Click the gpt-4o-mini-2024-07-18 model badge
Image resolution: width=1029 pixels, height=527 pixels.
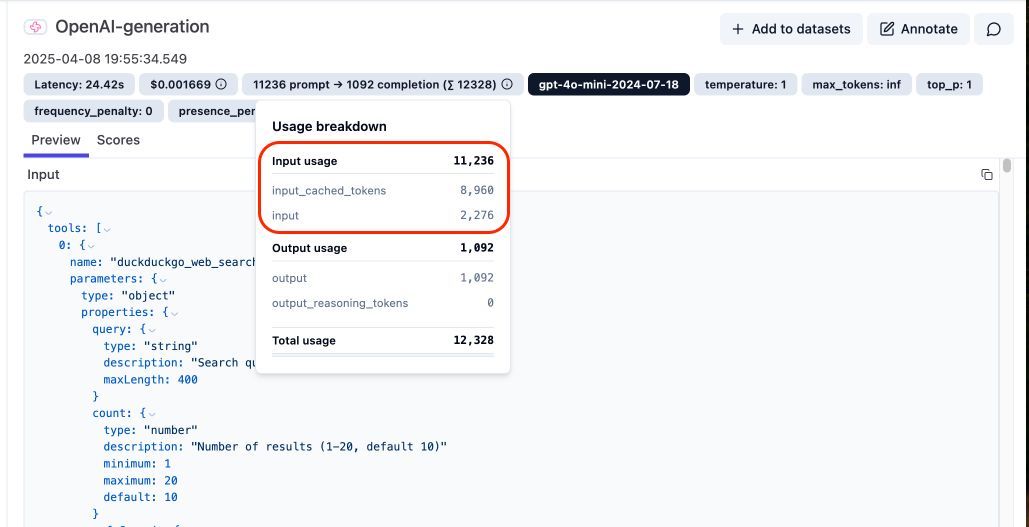(x=608, y=84)
